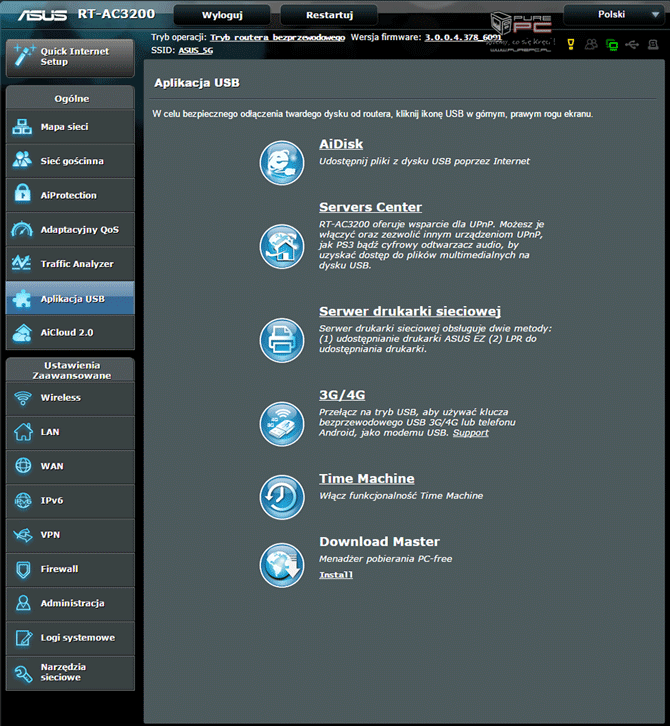Open the Time Machine title link
This screenshot has width=670, height=726.
click(x=367, y=478)
